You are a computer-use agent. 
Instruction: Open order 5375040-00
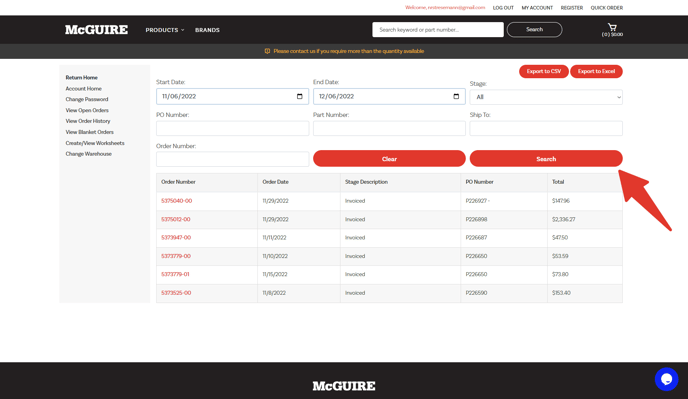click(176, 201)
